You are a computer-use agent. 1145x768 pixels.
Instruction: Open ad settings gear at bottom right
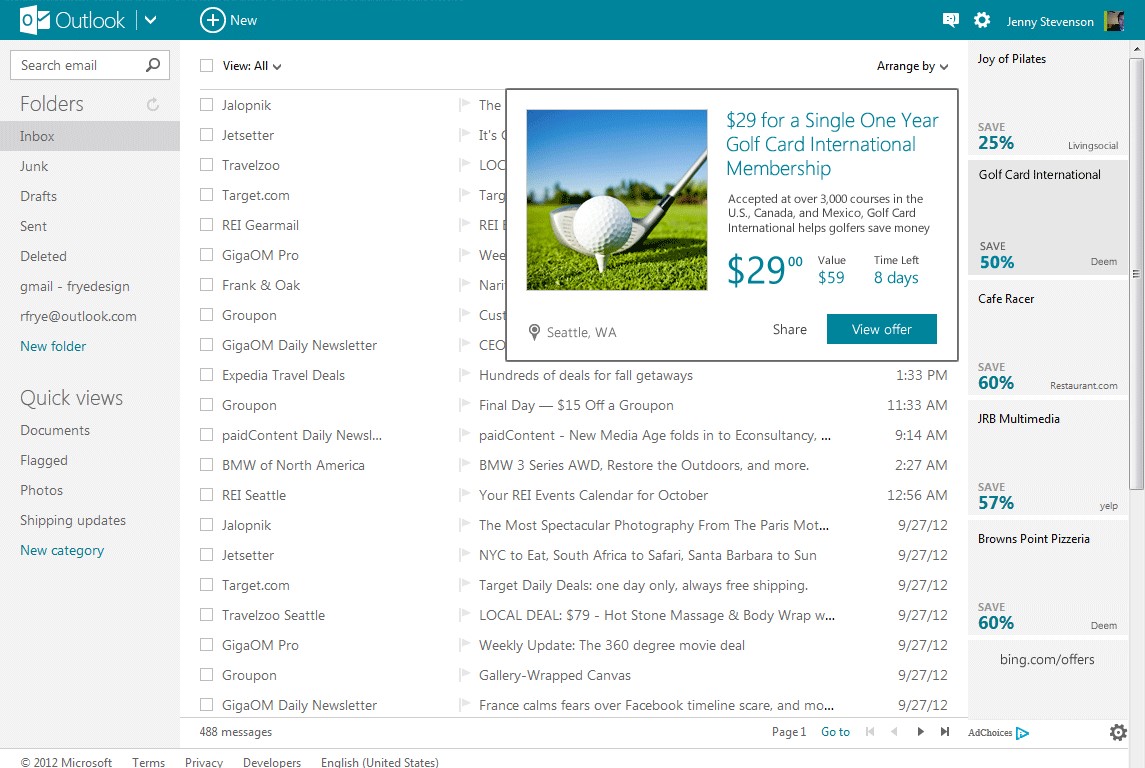[1118, 732]
